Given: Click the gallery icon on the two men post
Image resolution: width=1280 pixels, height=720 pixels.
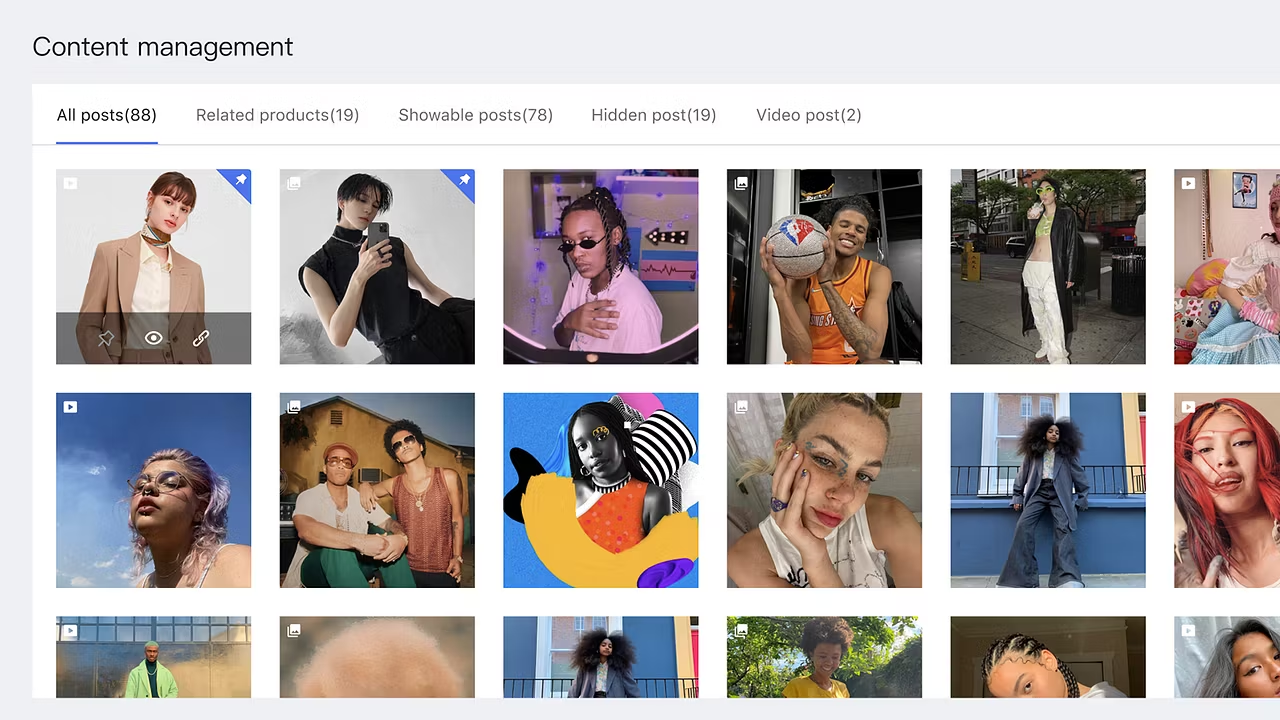Looking at the screenshot, I should click(294, 407).
